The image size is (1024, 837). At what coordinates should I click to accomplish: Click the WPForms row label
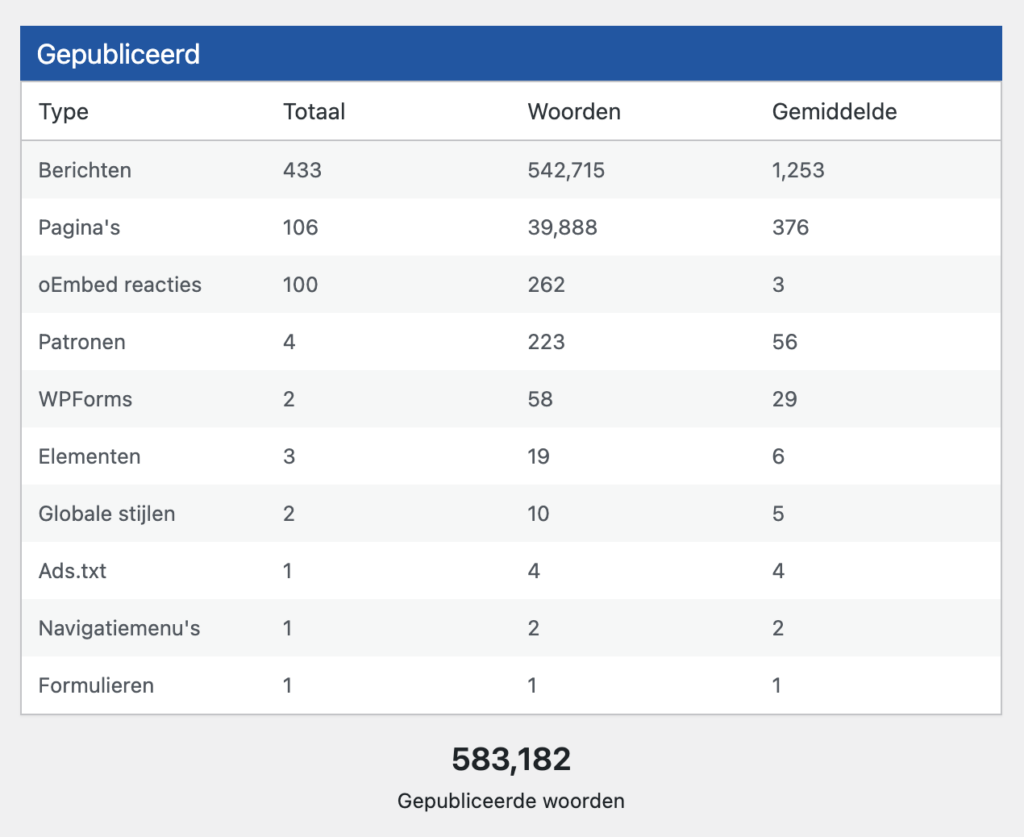[85, 399]
